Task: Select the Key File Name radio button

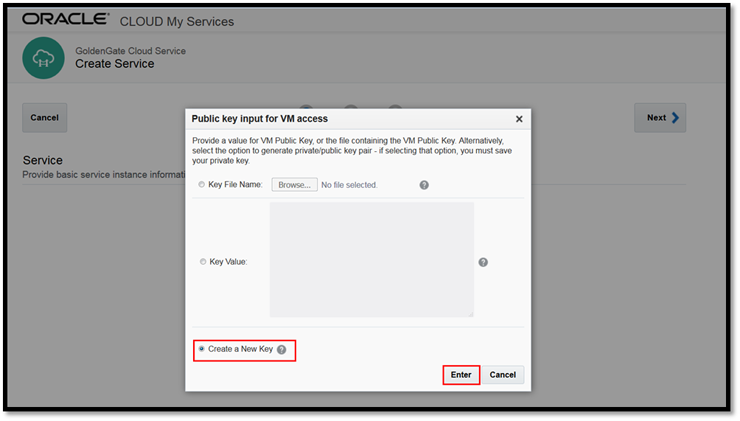Action: tap(202, 185)
